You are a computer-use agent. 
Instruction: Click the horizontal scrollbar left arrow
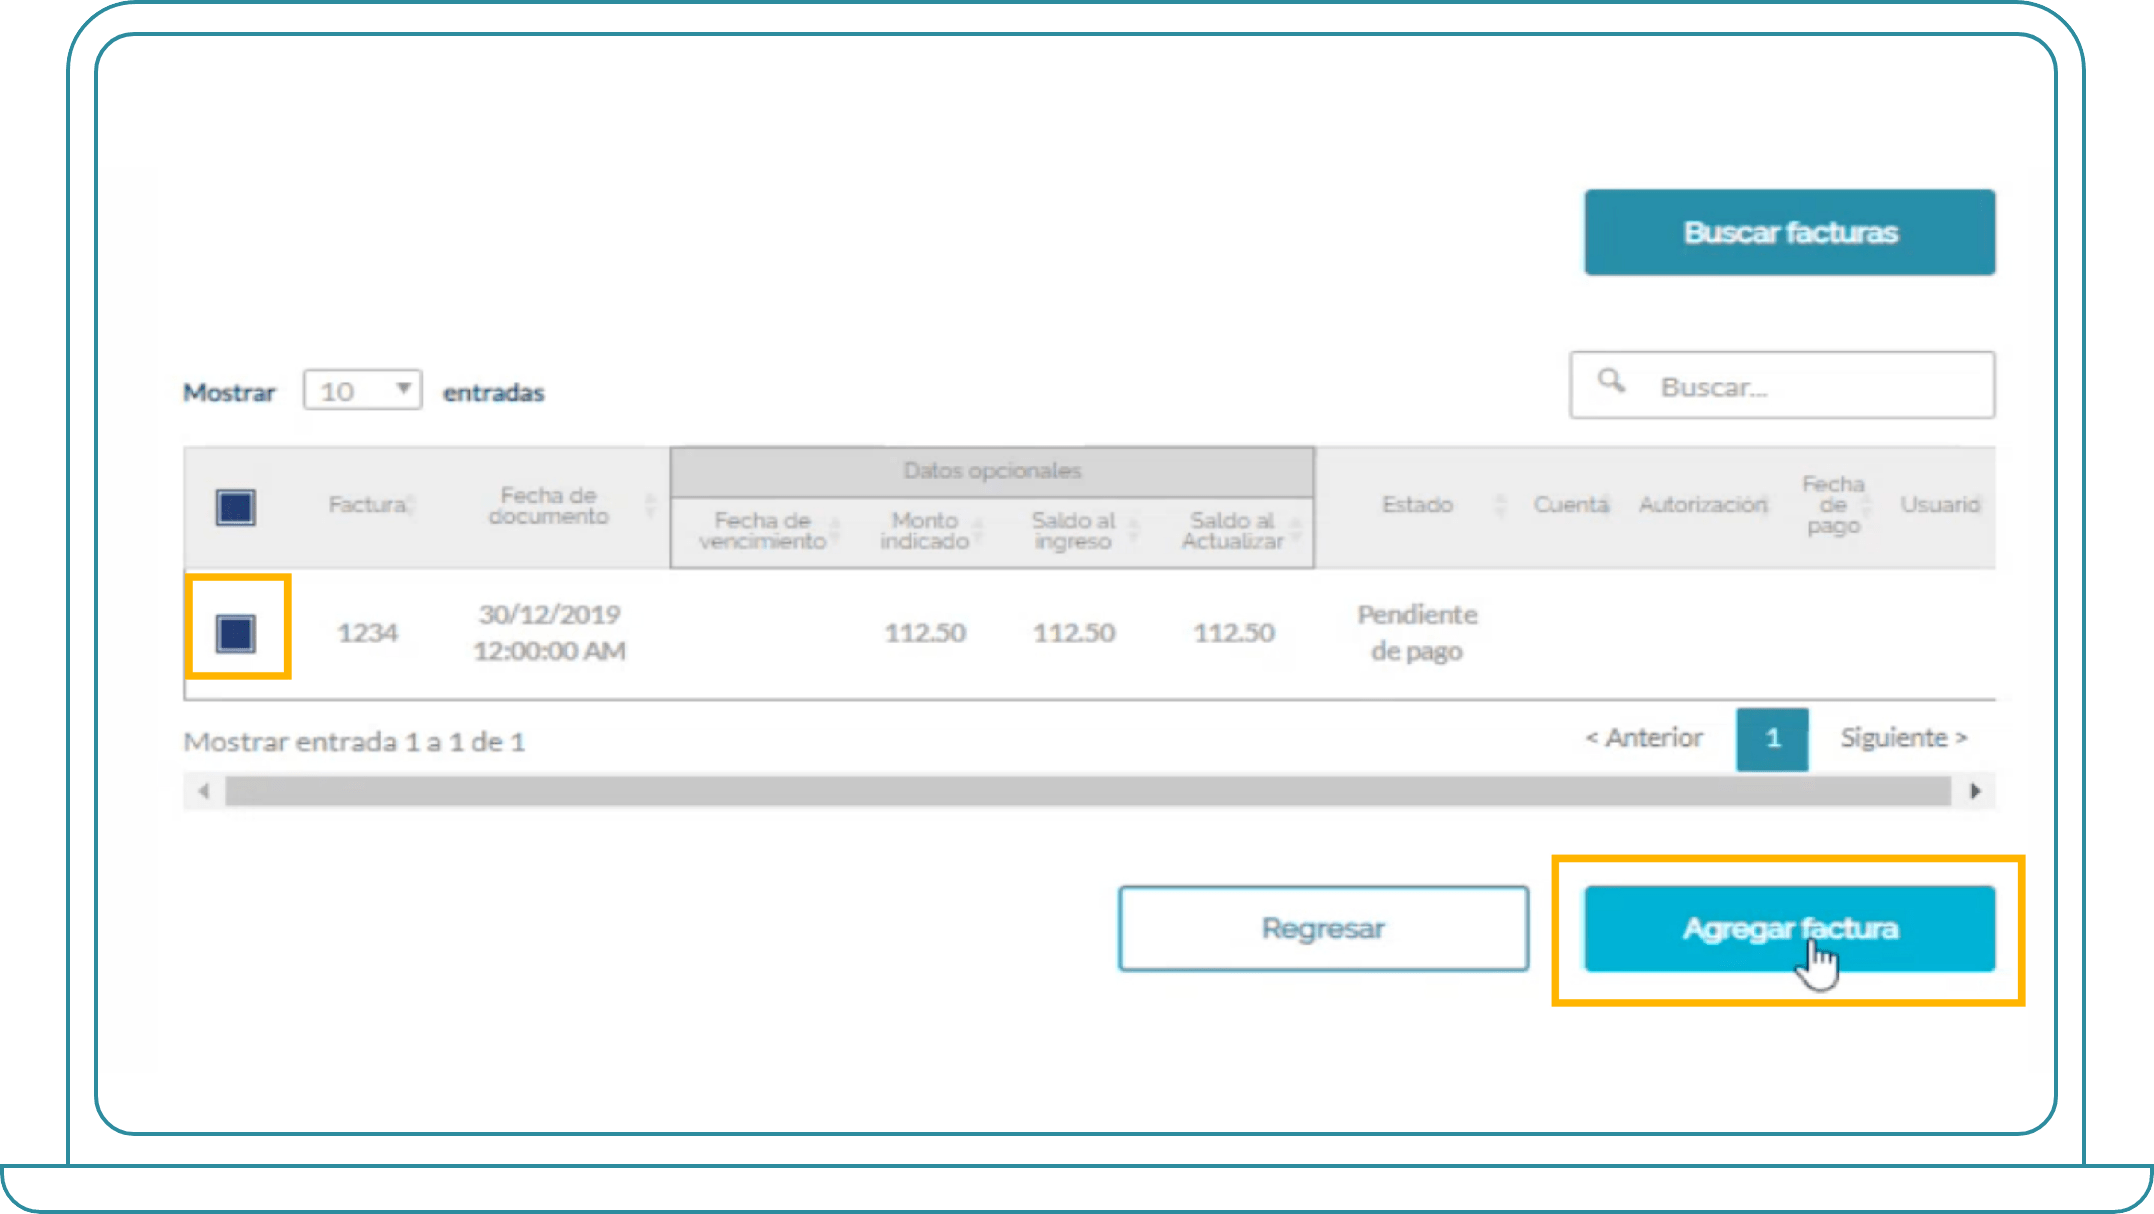pos(204,791)
